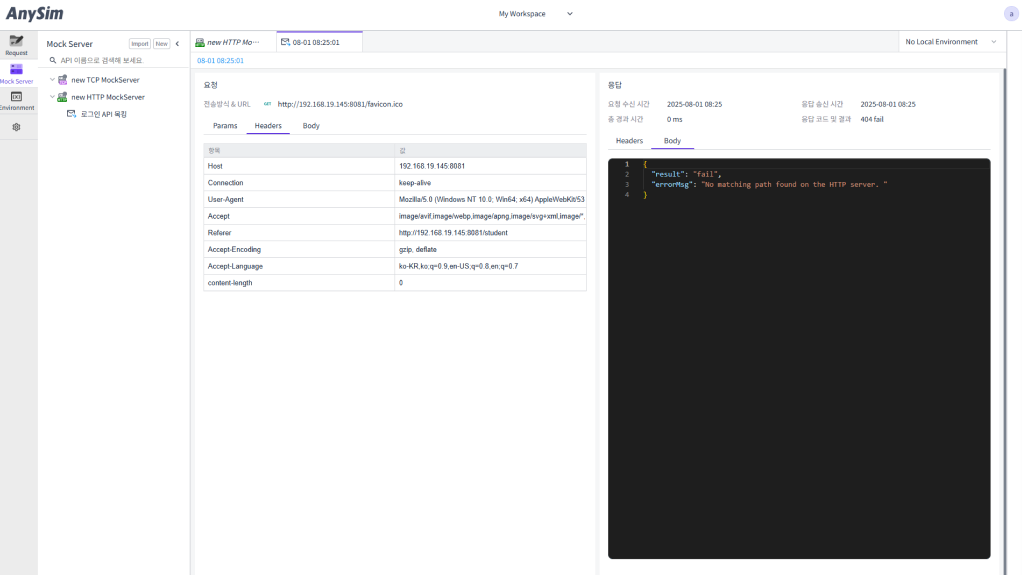Open the My Workspace dropdown
The image size is (1022, 575).
[x=536, y=14]
